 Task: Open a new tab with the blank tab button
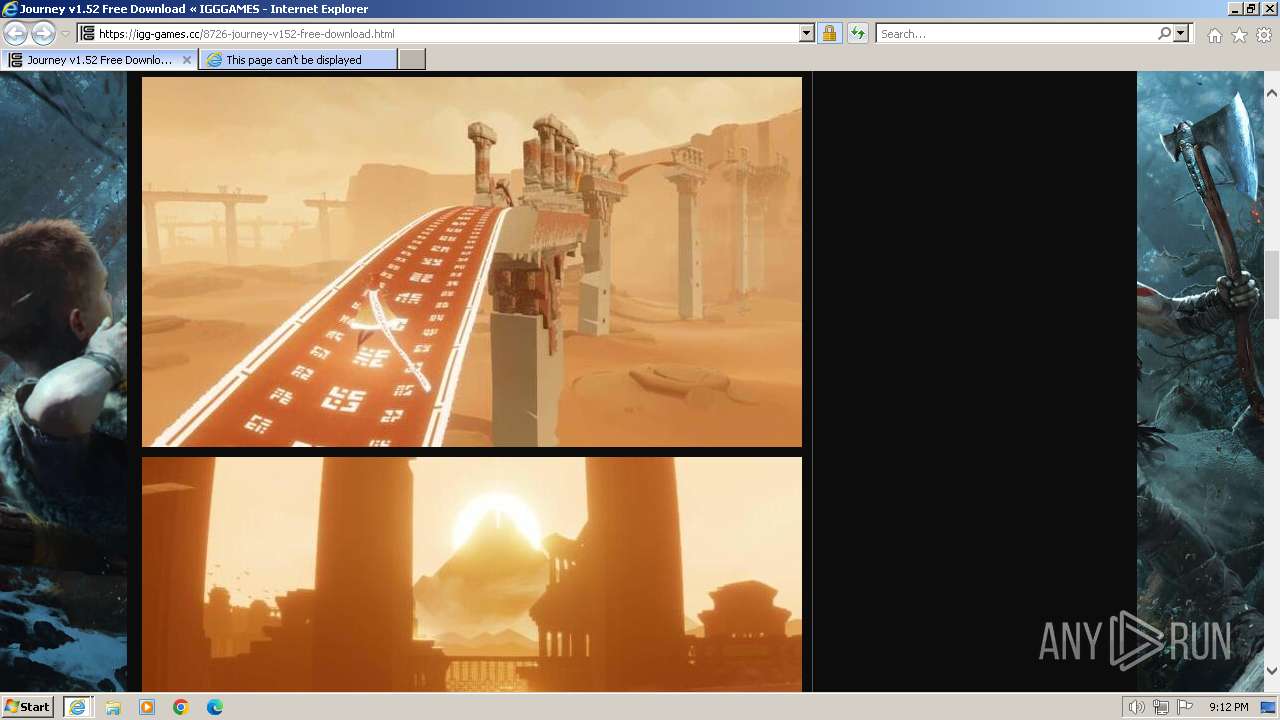pos(412,60)
